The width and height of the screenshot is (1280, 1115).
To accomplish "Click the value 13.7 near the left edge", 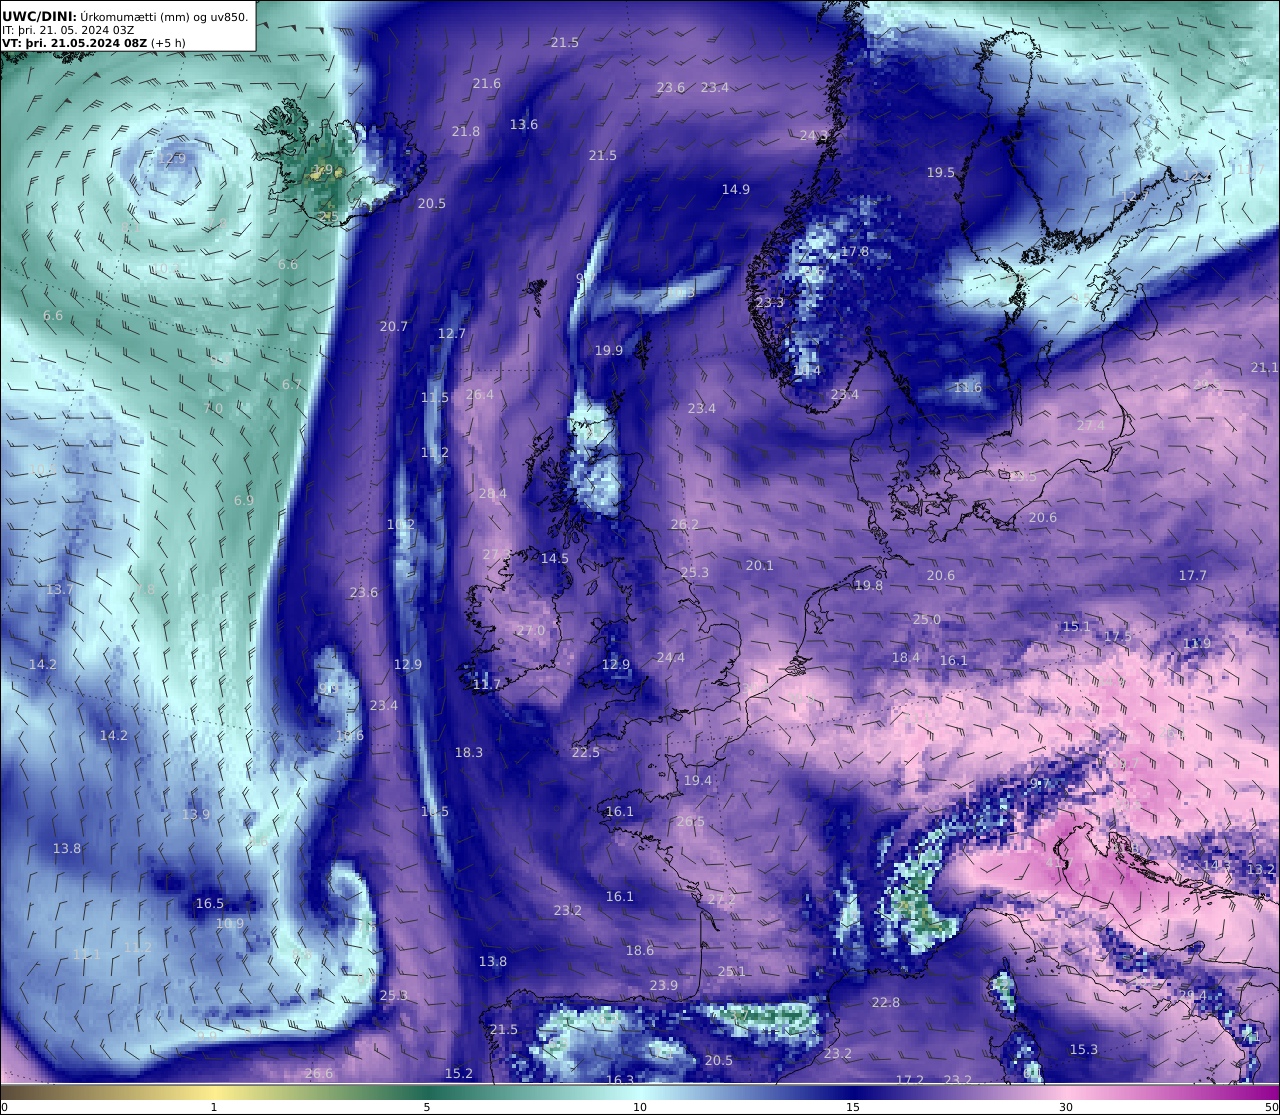I will [60, 590].
